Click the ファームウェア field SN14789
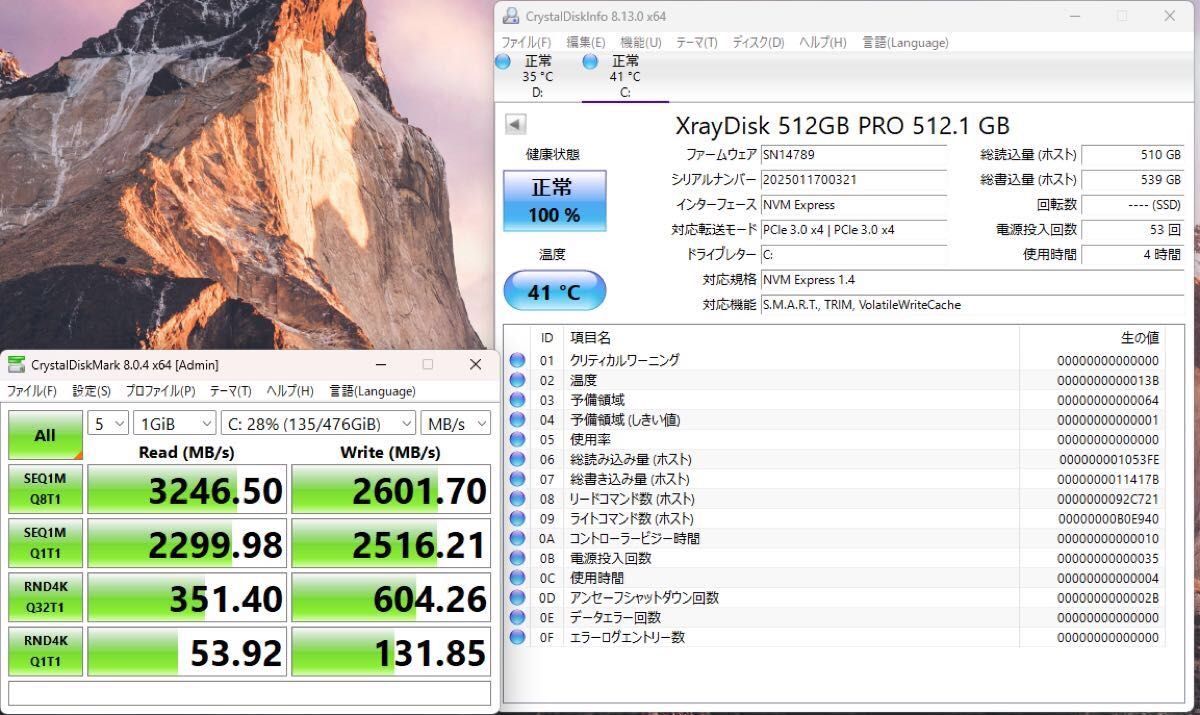1200x715 pixels. pos(853,155)
